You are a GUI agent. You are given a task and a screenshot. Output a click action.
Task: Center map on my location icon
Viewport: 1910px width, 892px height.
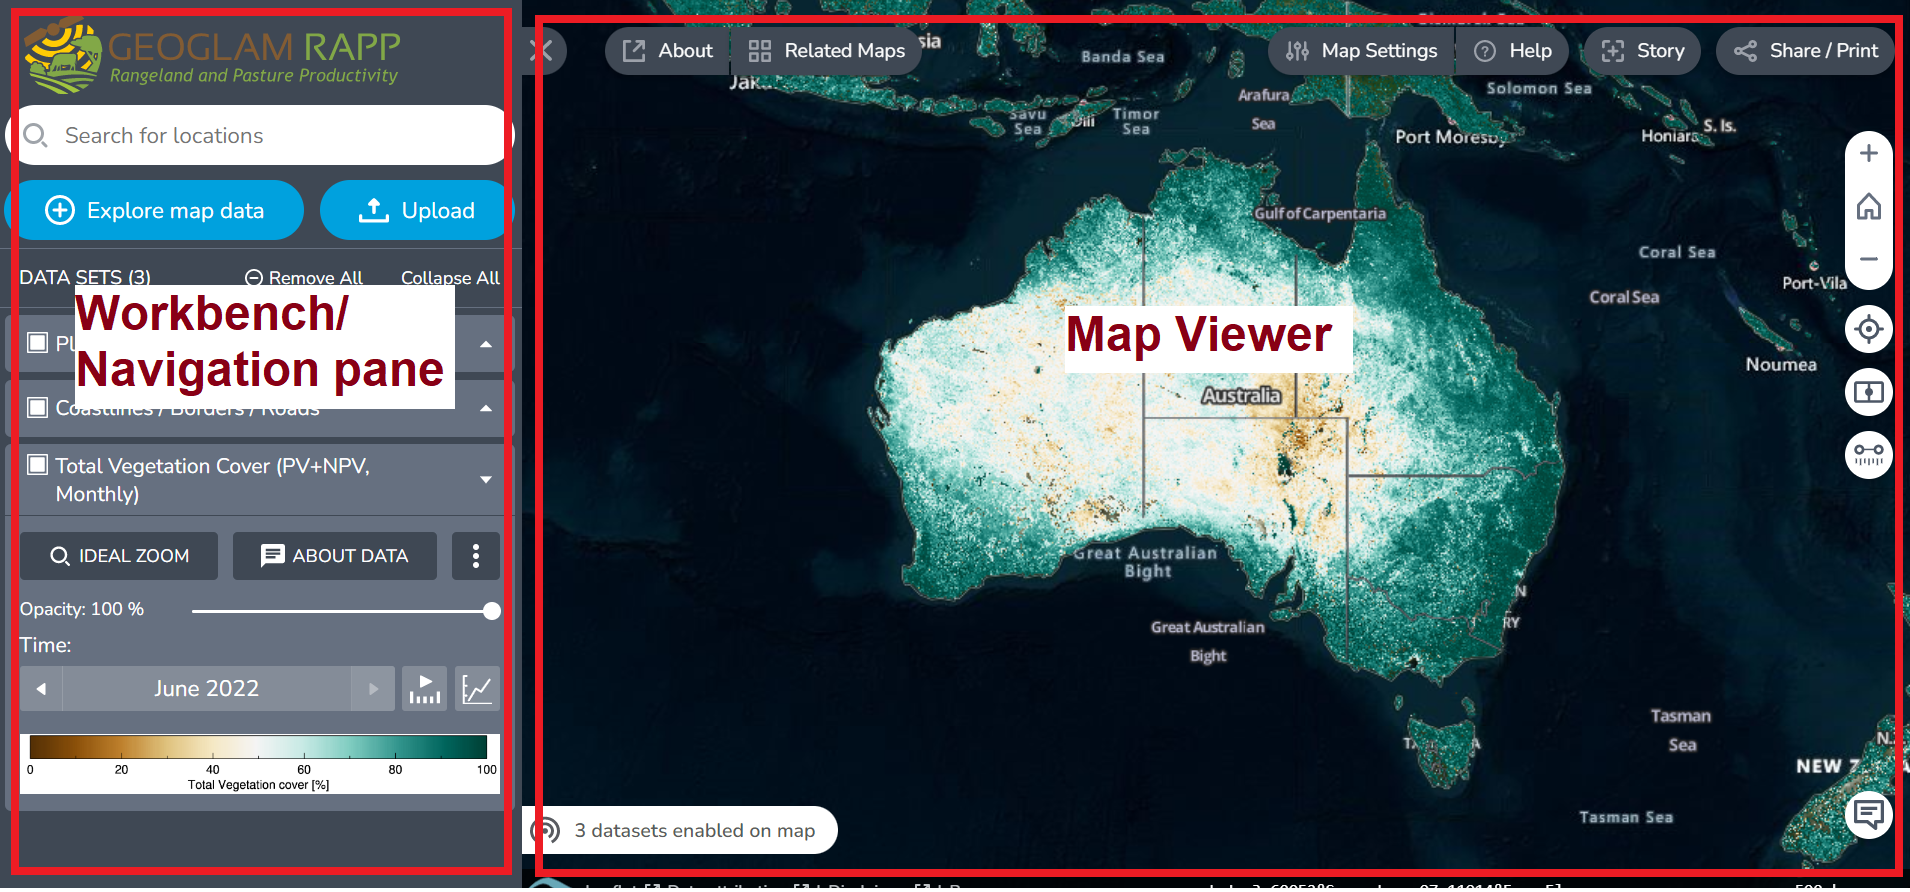pyautogui.click(x=1868, y=329)
